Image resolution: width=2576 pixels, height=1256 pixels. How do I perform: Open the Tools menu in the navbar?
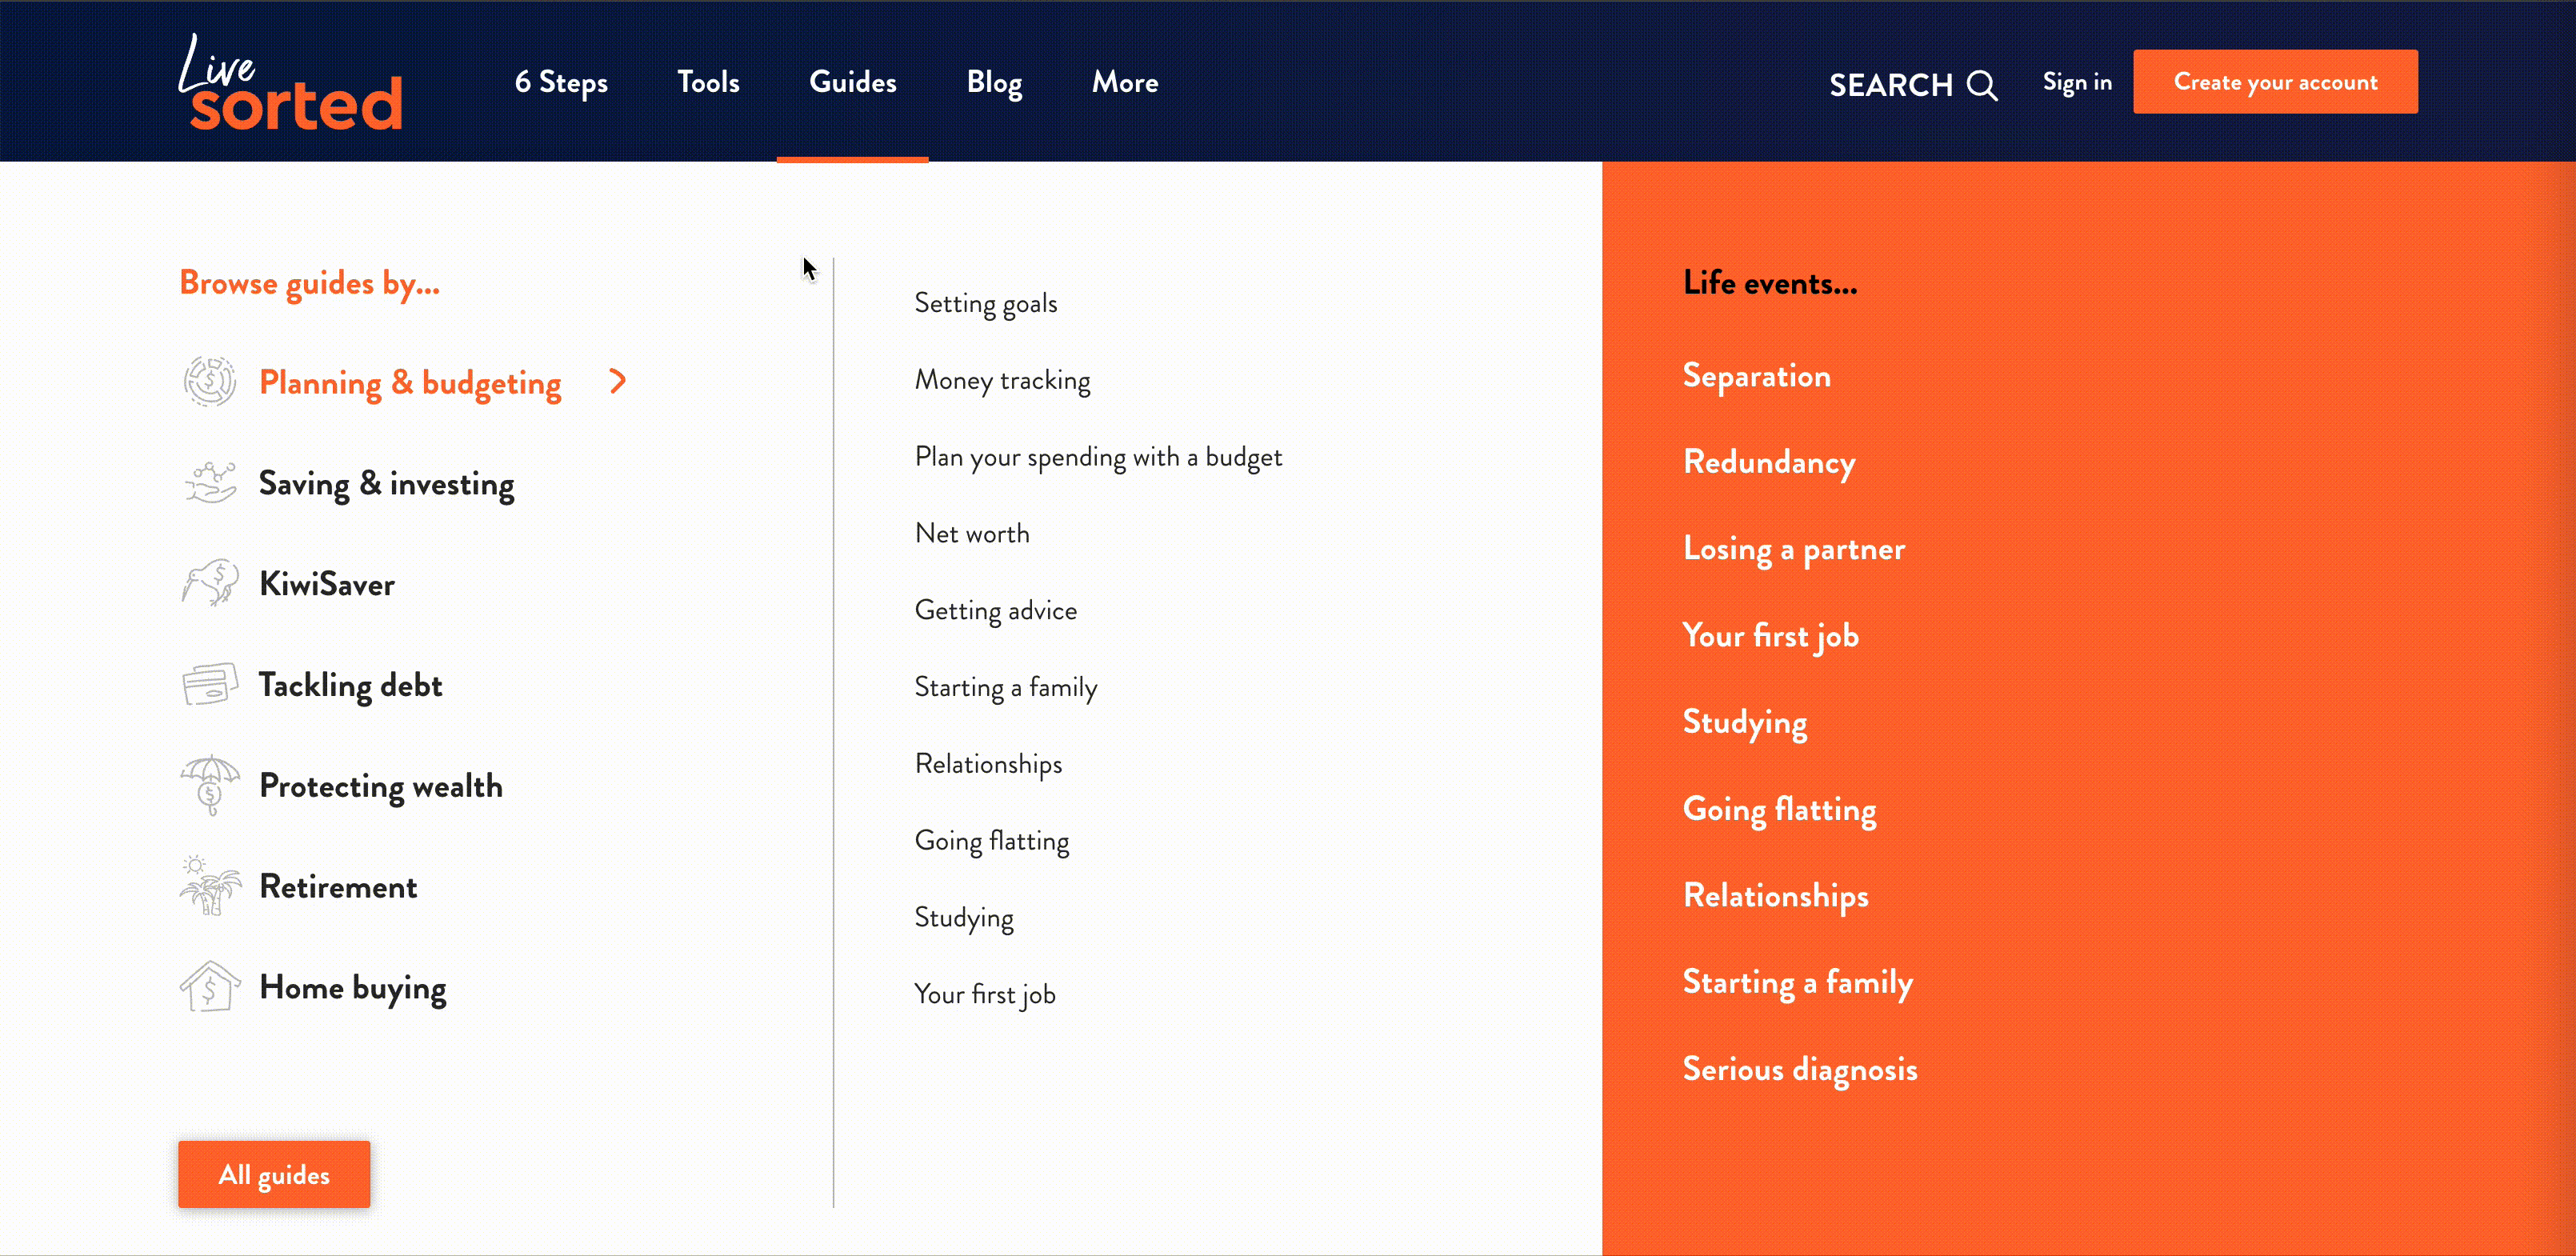(708, 82)
